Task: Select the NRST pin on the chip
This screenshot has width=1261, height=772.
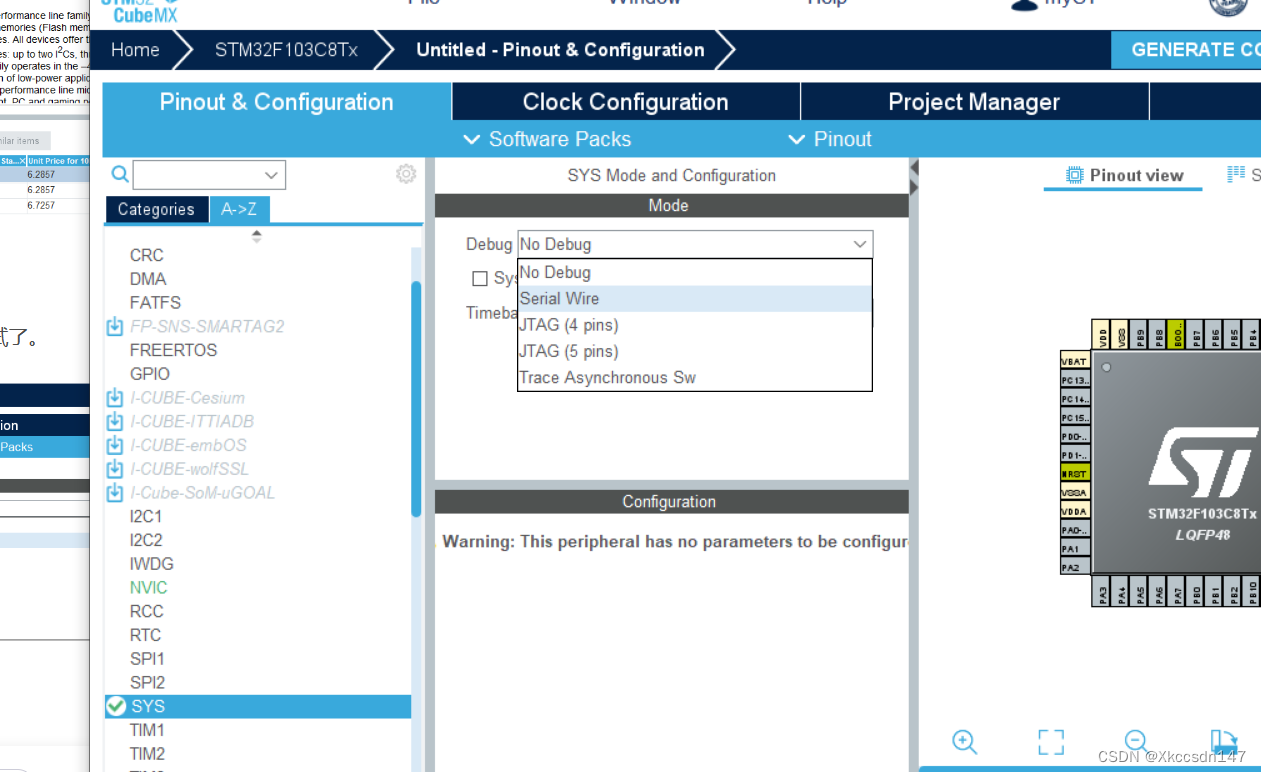Action: tap(1075, 473)
